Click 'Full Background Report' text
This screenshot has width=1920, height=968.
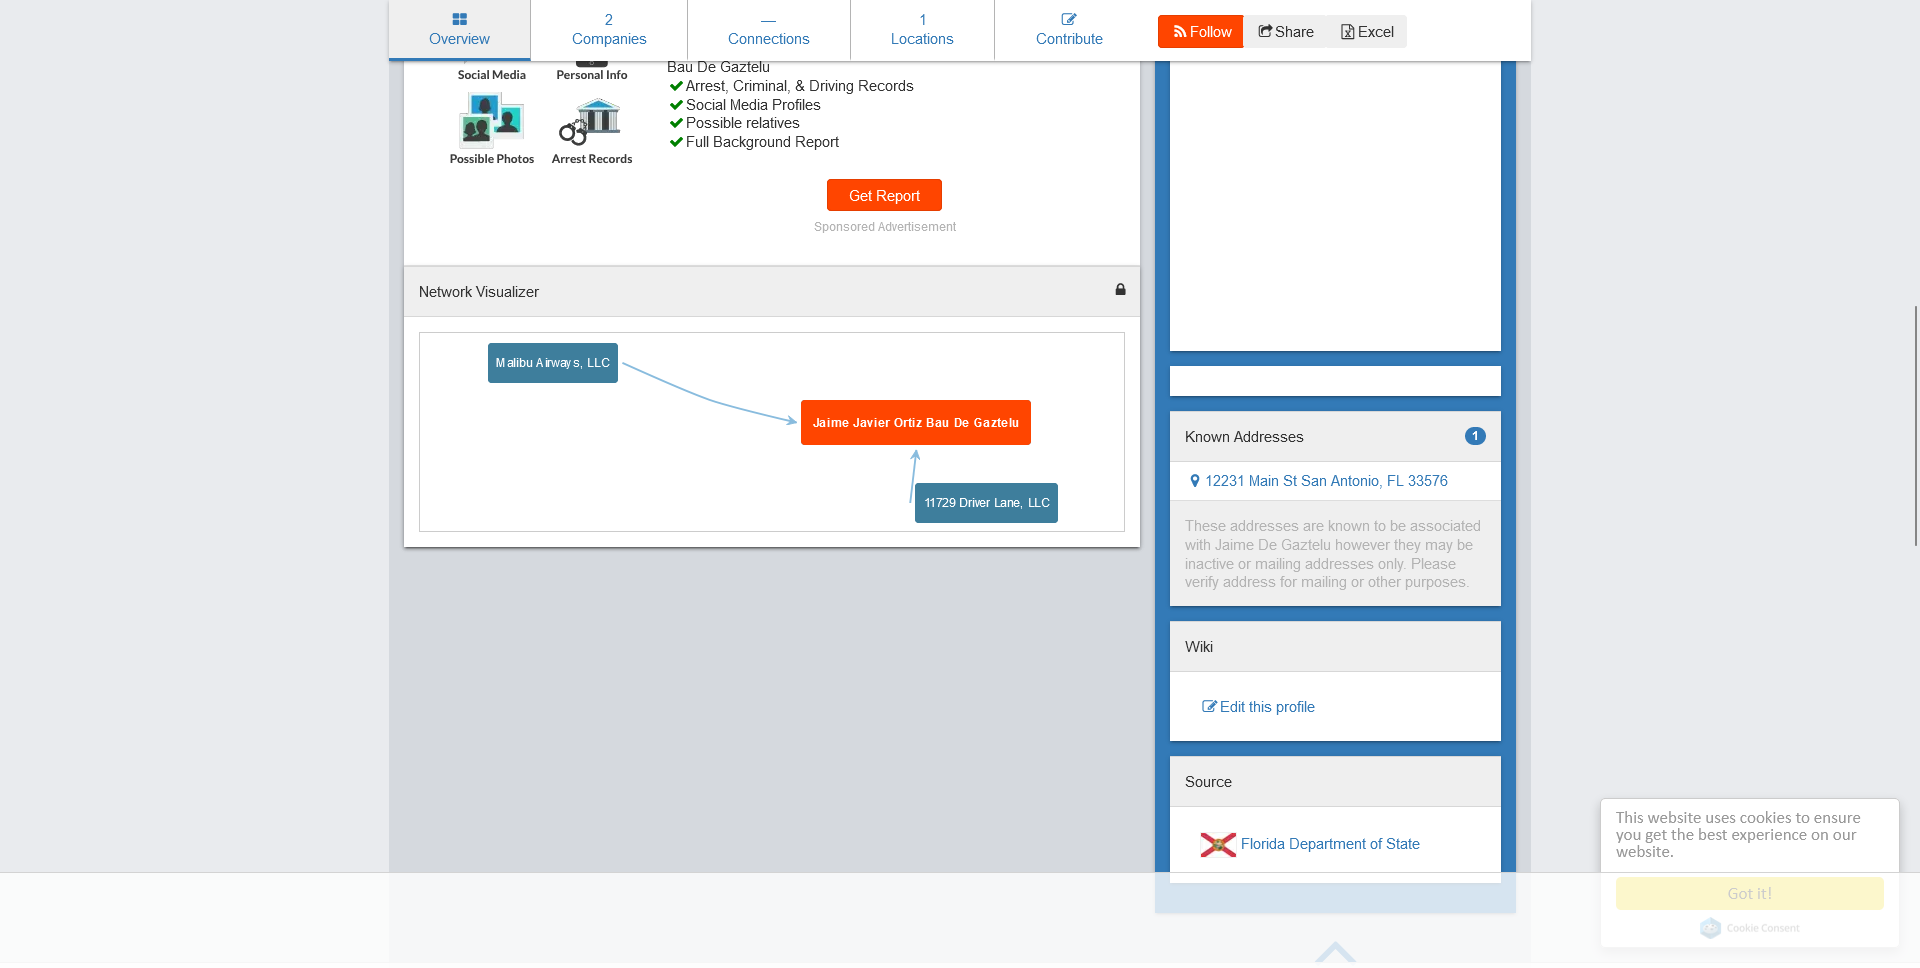point(762,142)
